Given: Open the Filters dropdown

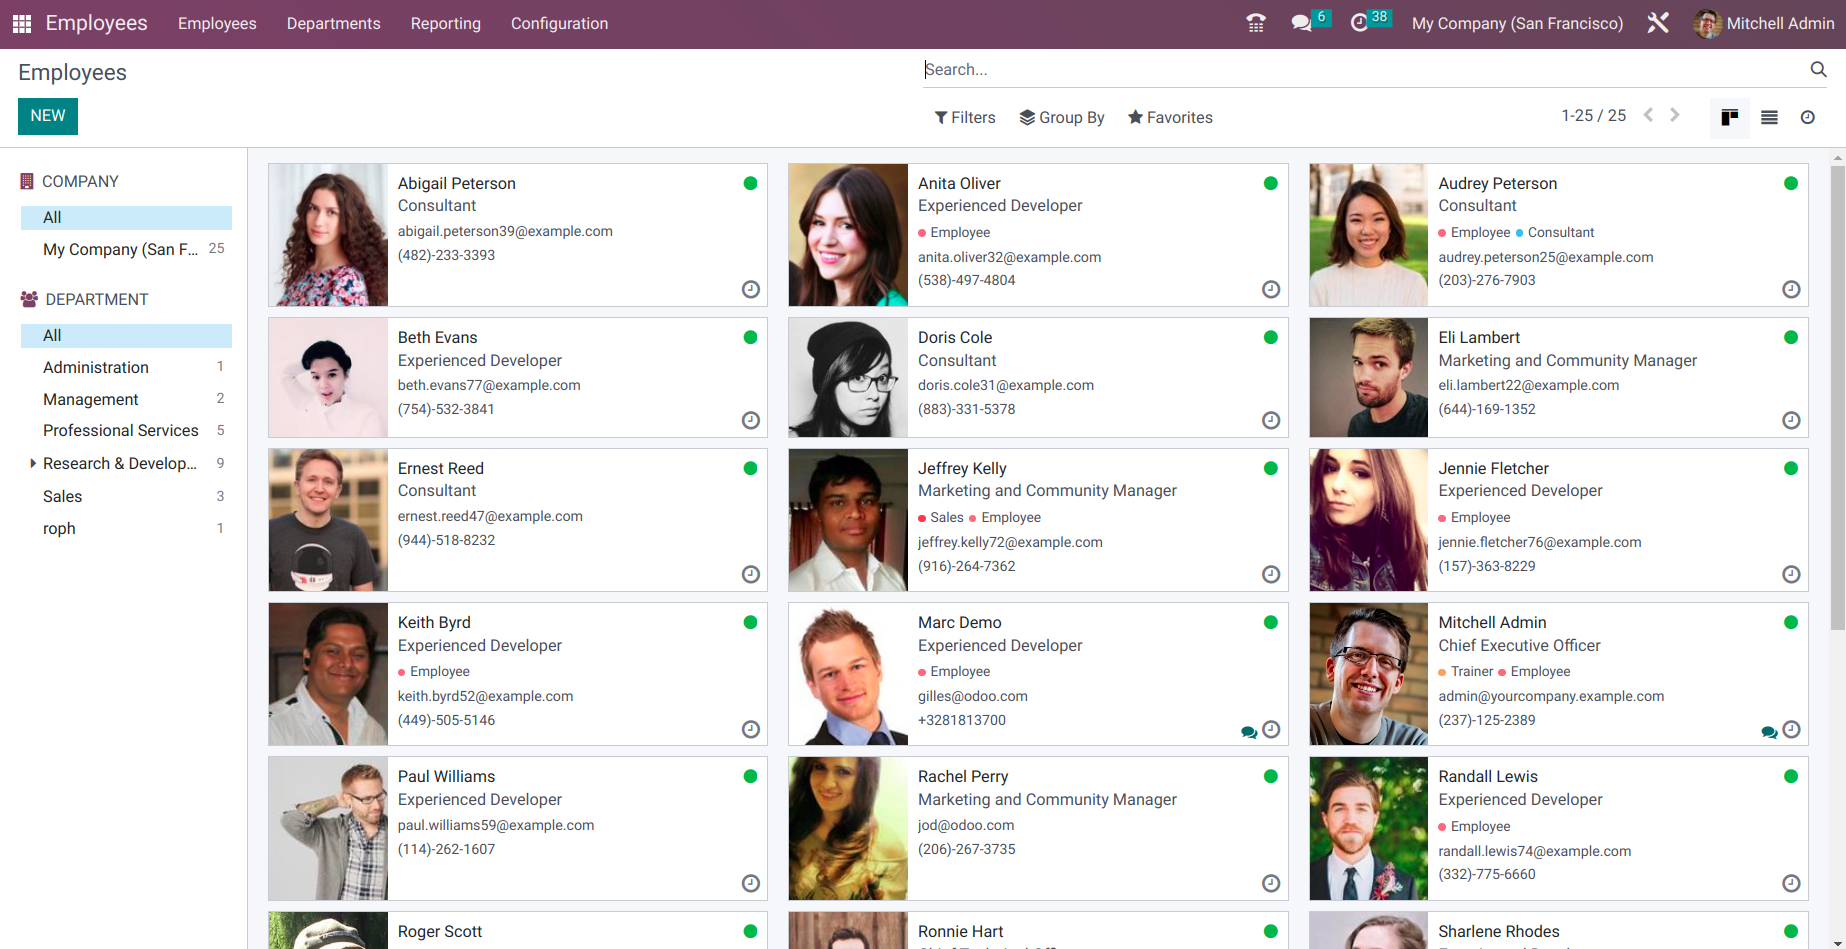Looking at the screenshot, I should pos(965,117).
